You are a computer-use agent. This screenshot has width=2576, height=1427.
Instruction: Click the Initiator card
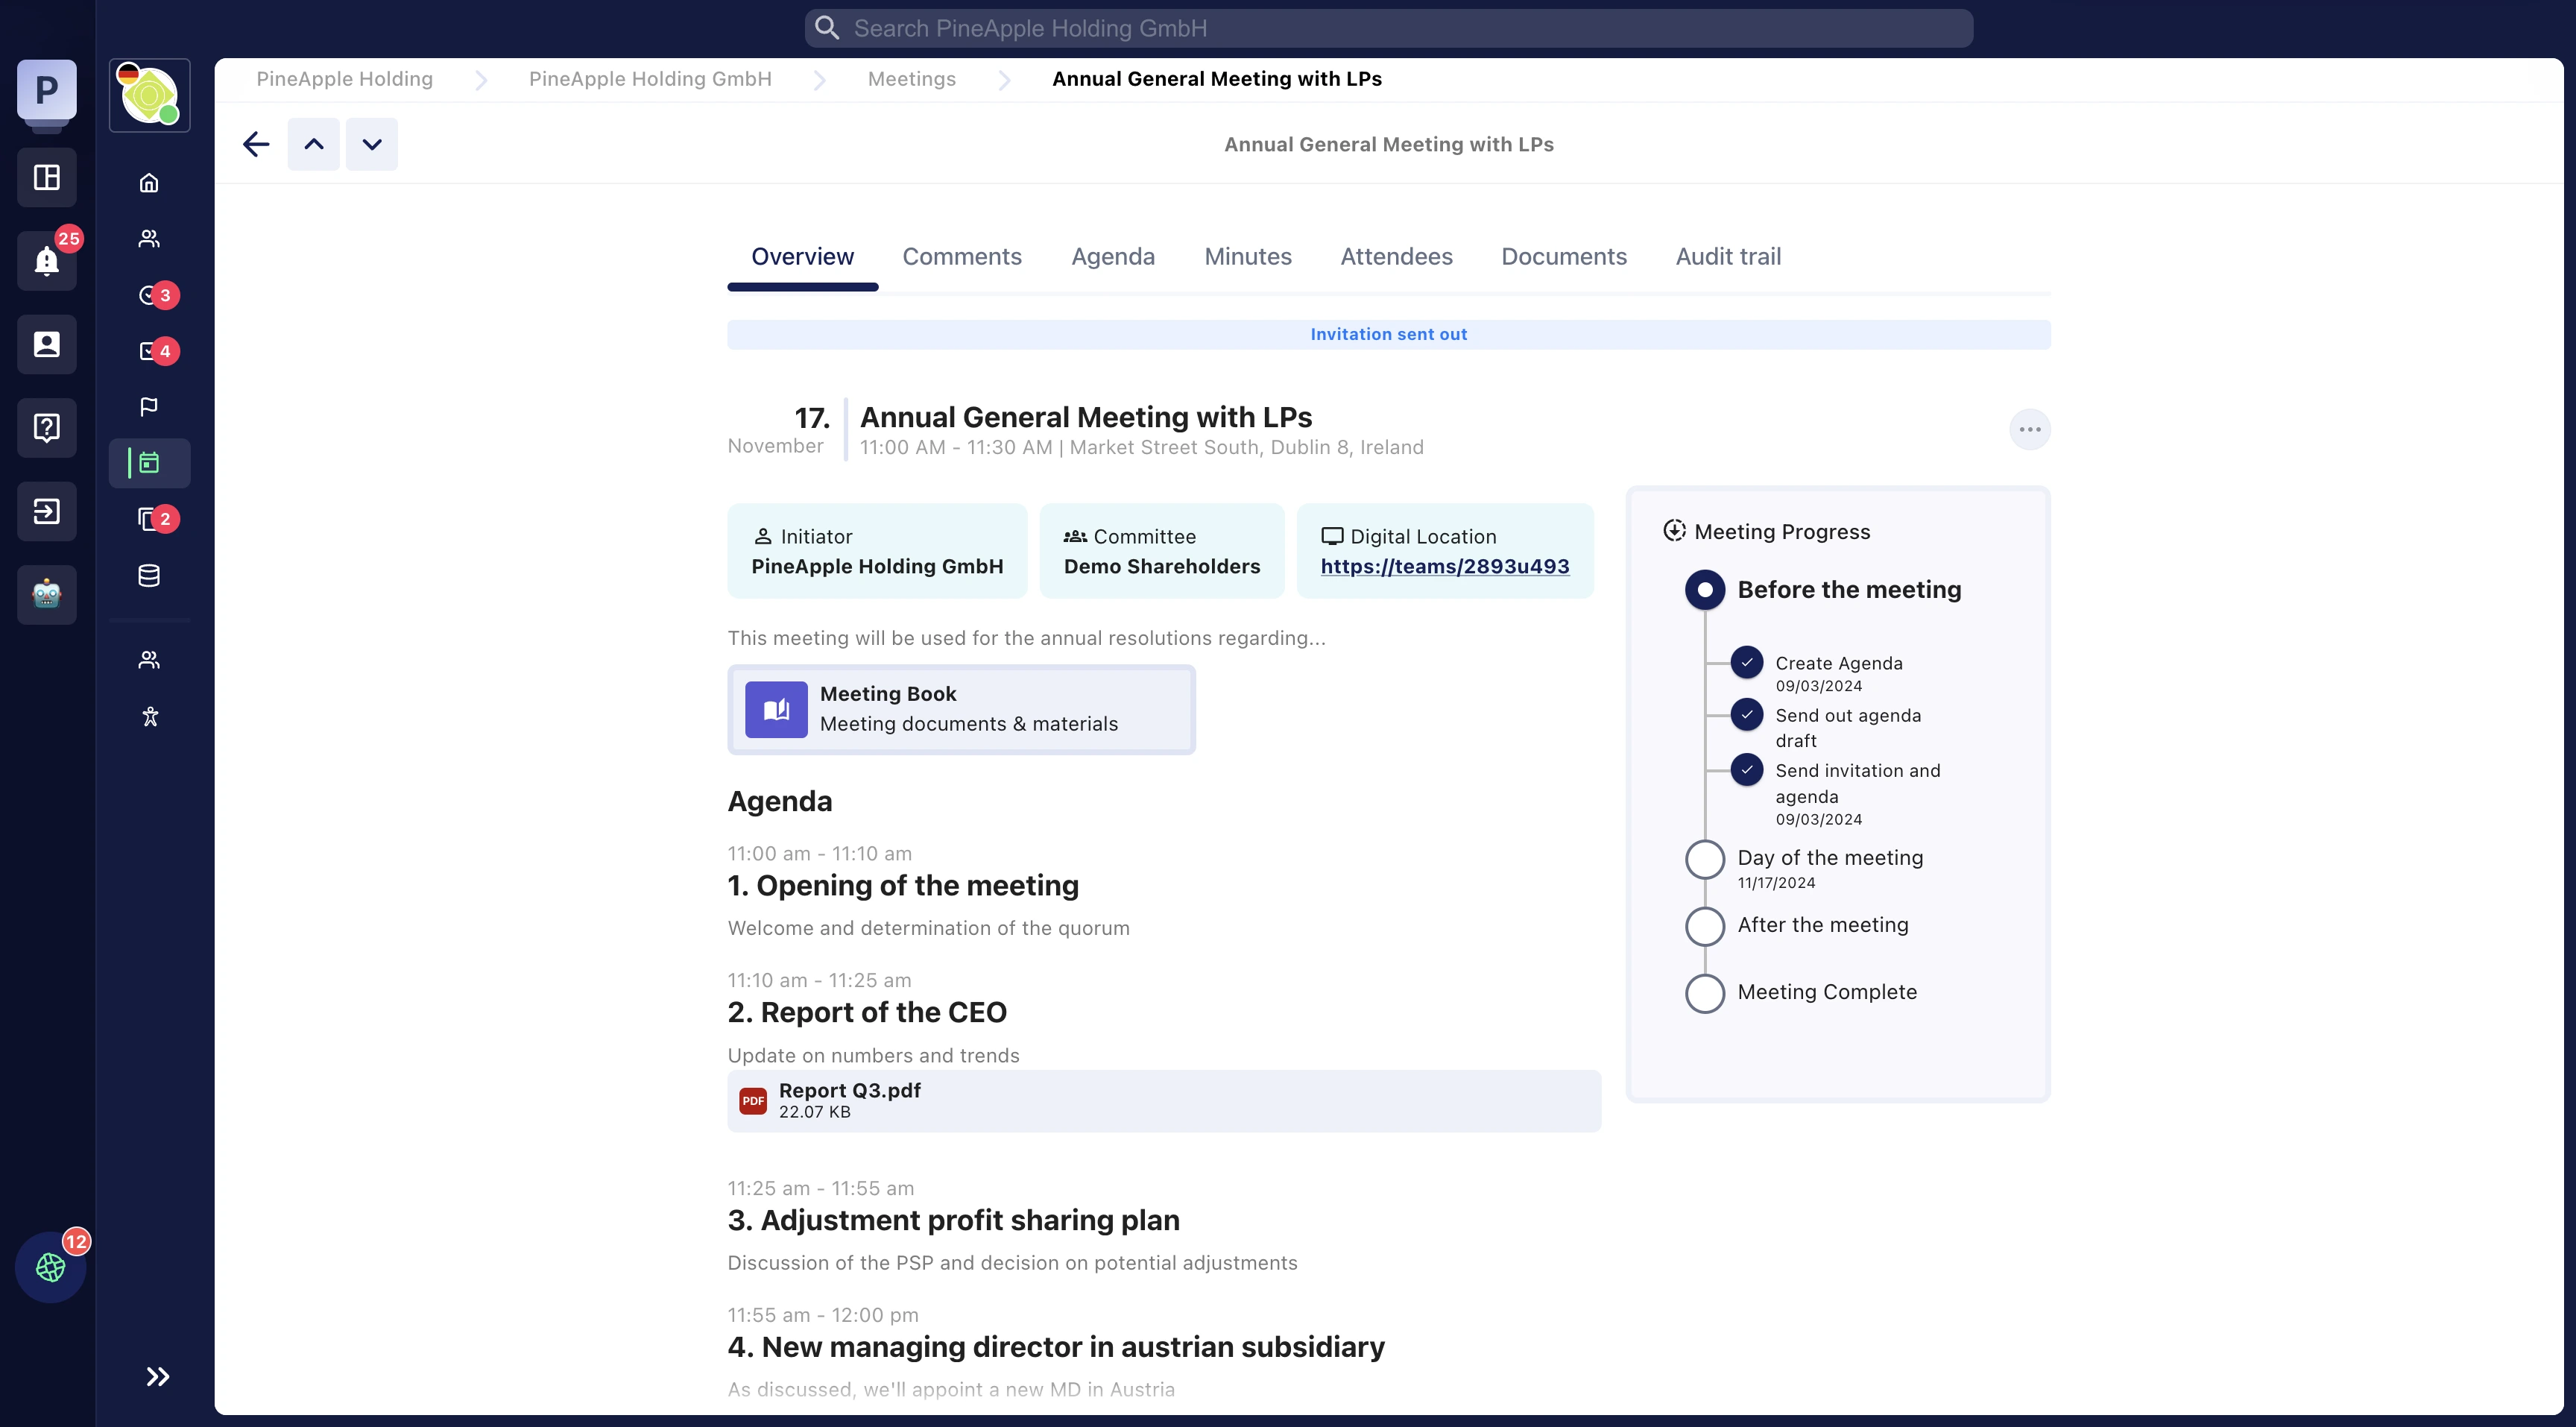pos(877,551)
